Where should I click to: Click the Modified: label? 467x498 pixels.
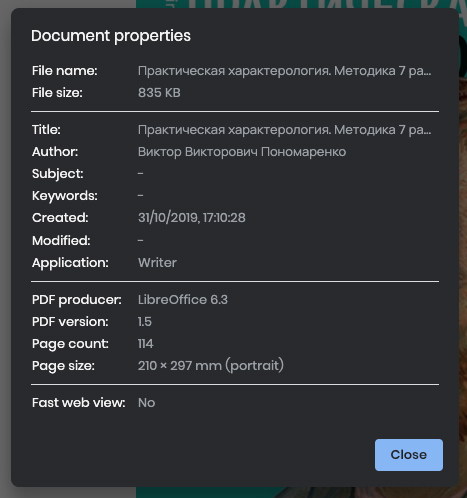tap(61, 240)
